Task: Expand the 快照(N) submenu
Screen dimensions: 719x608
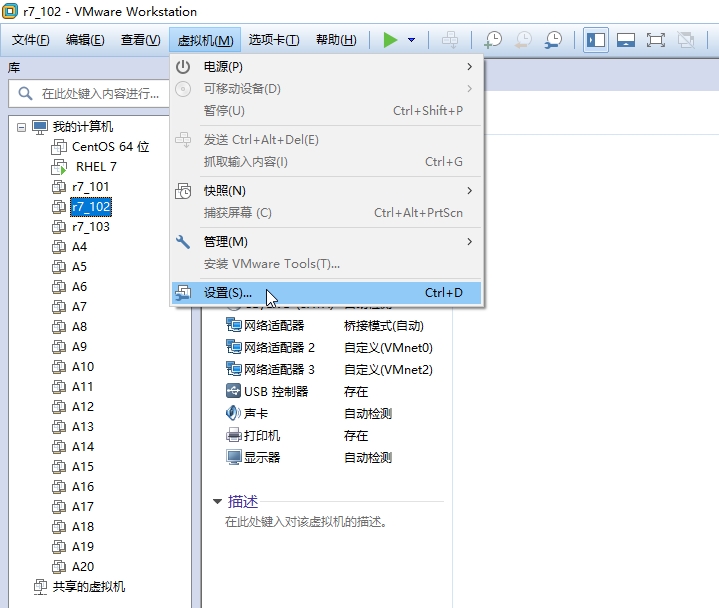Action: [x=326, y=191]
